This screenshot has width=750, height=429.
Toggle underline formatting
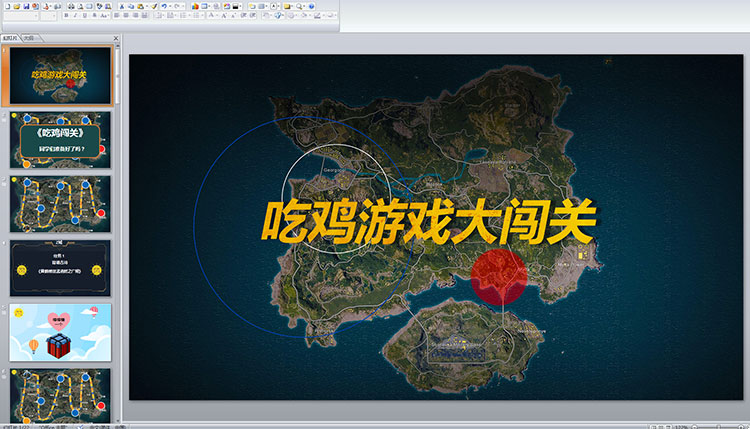[x=85, y=15]
